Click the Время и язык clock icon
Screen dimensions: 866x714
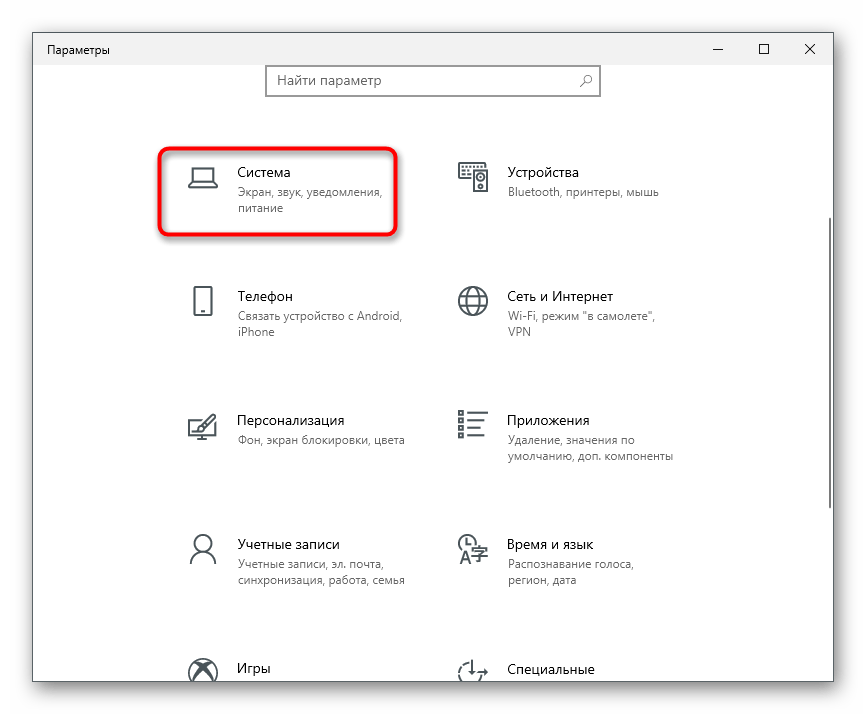coord(473,549)
